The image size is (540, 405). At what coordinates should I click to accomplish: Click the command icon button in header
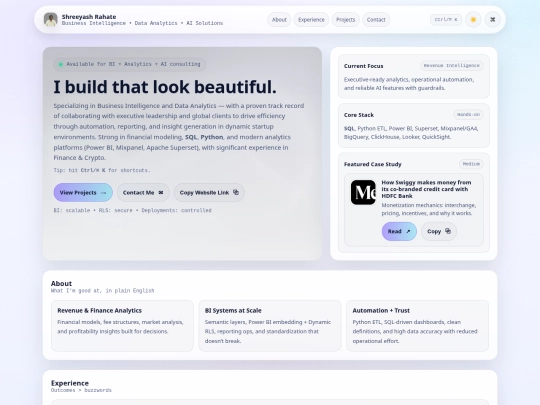493,20
